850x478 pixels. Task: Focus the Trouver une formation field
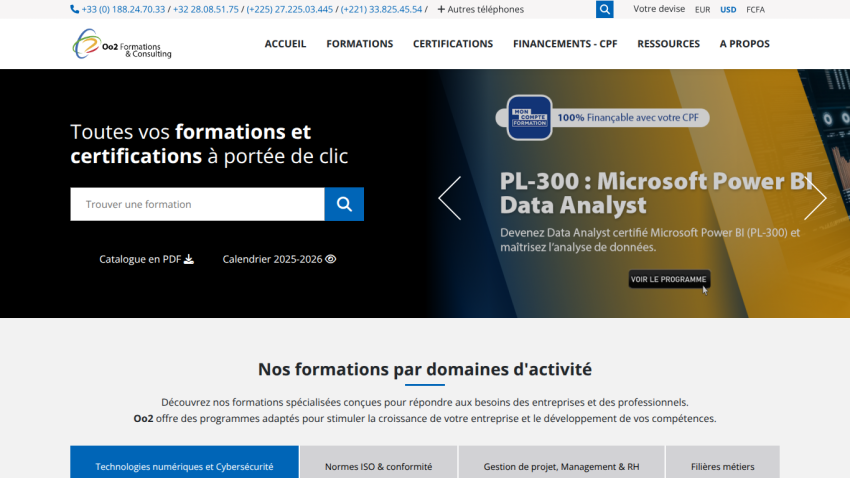coord(197,204)
